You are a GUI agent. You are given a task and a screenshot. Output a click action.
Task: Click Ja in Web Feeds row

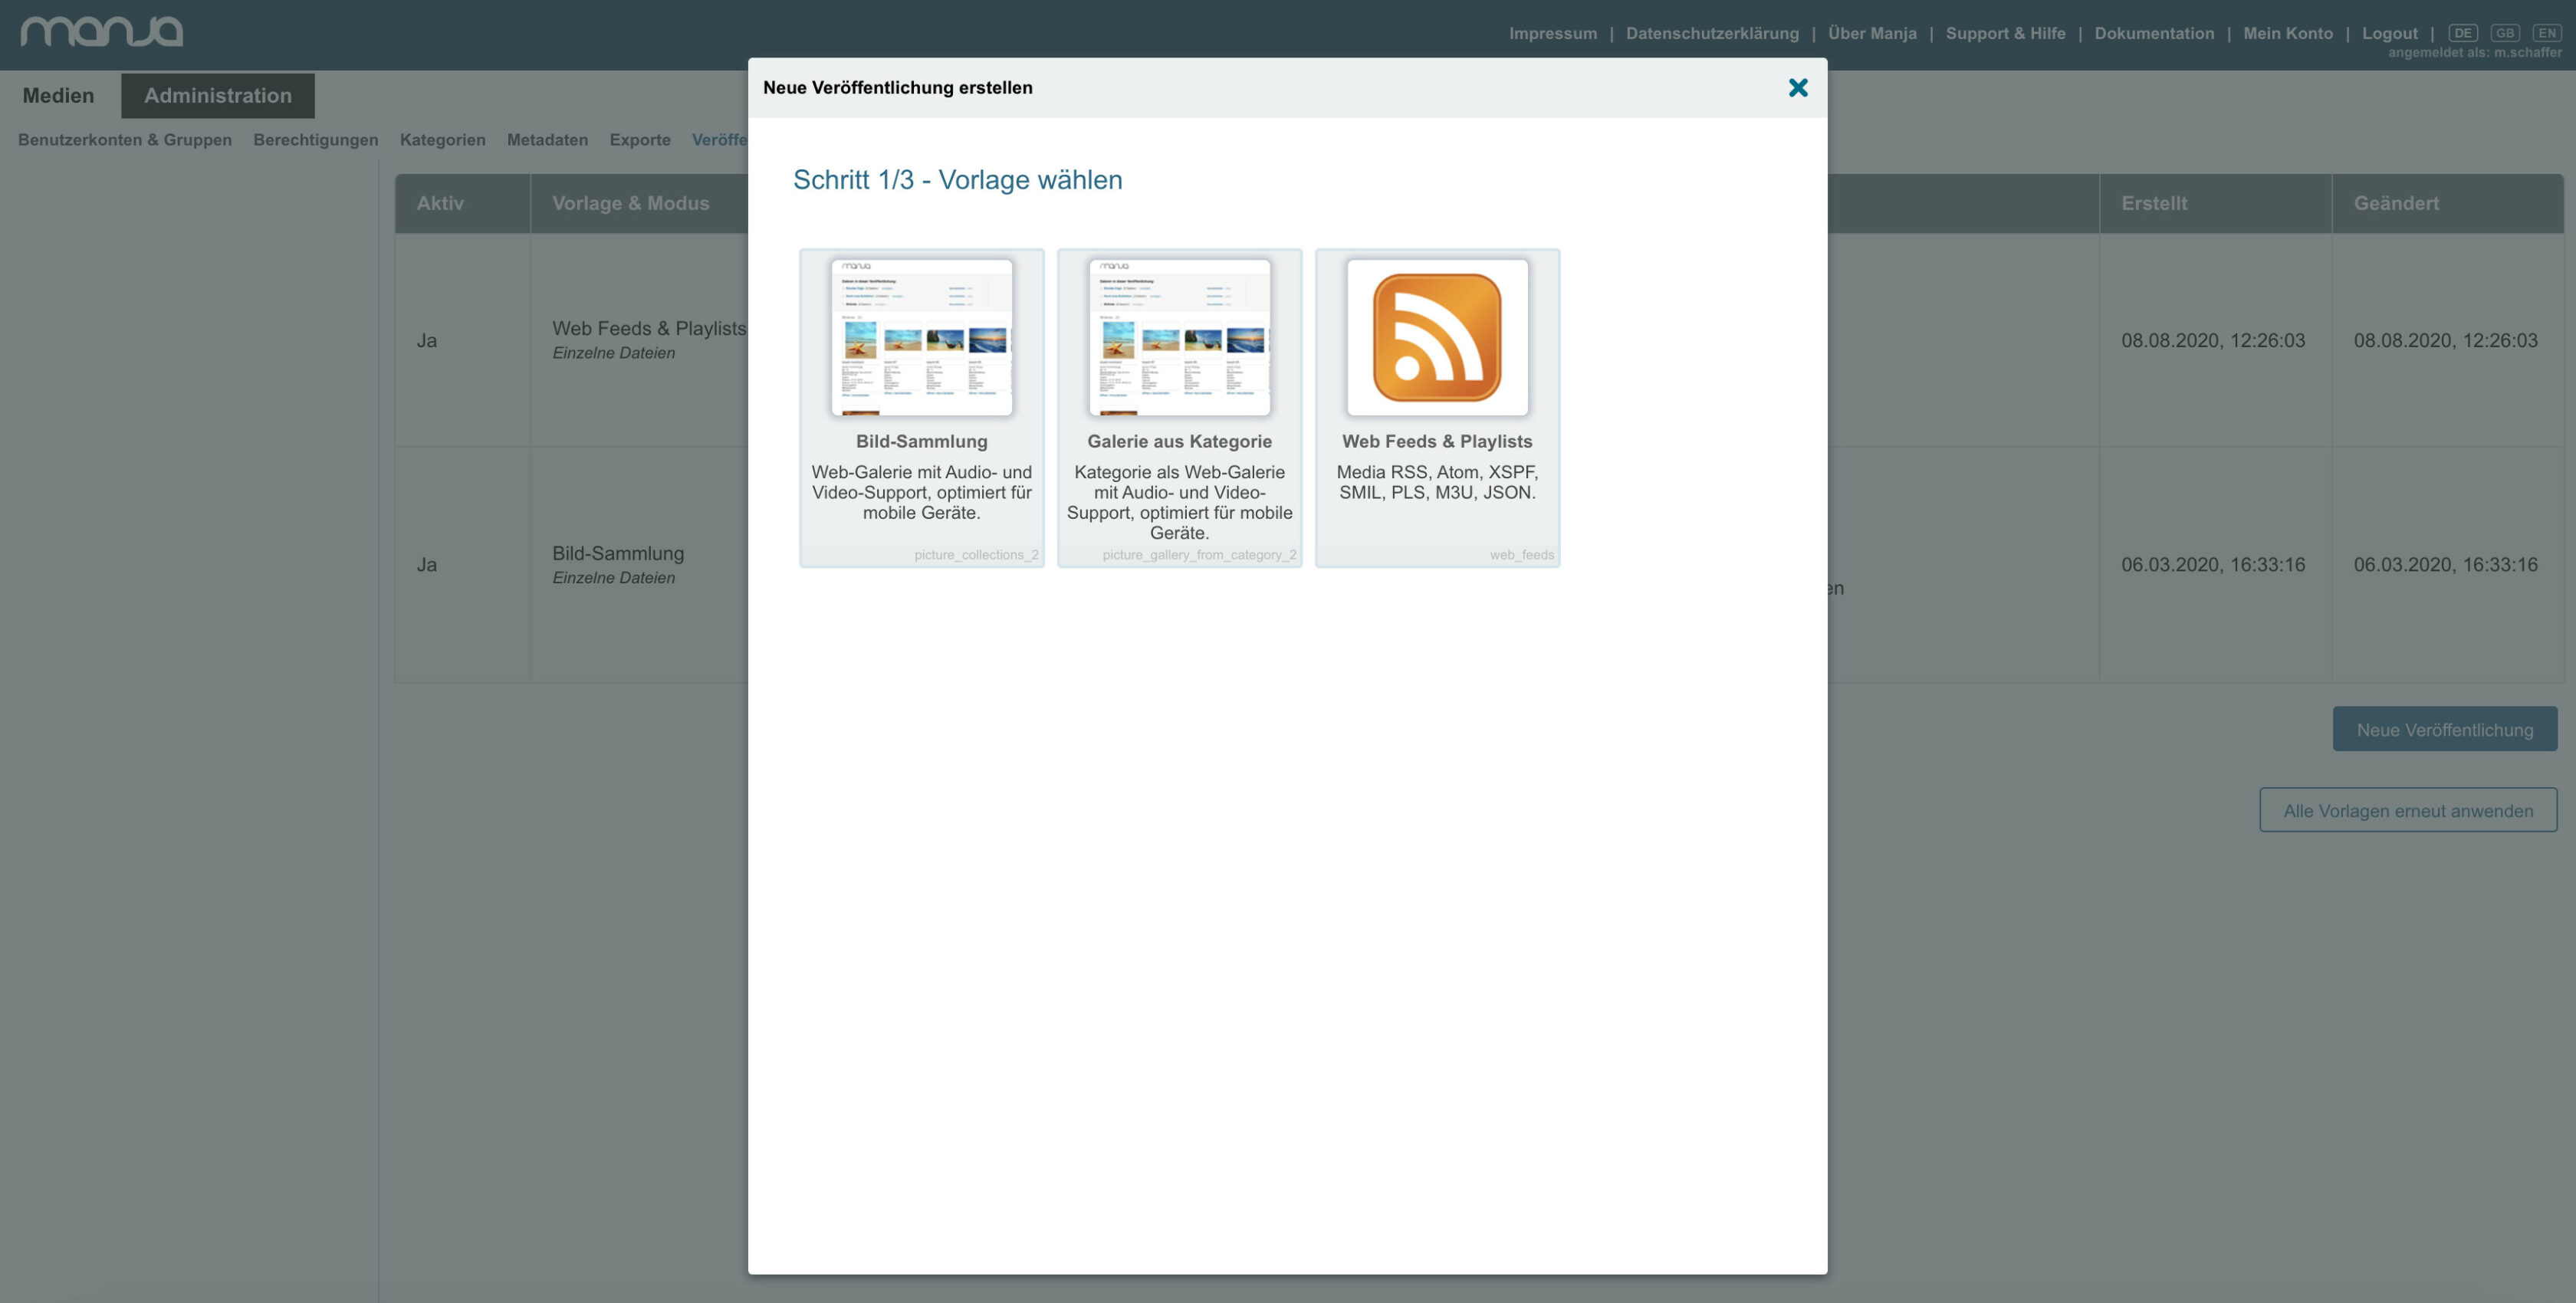pos(427,340)
